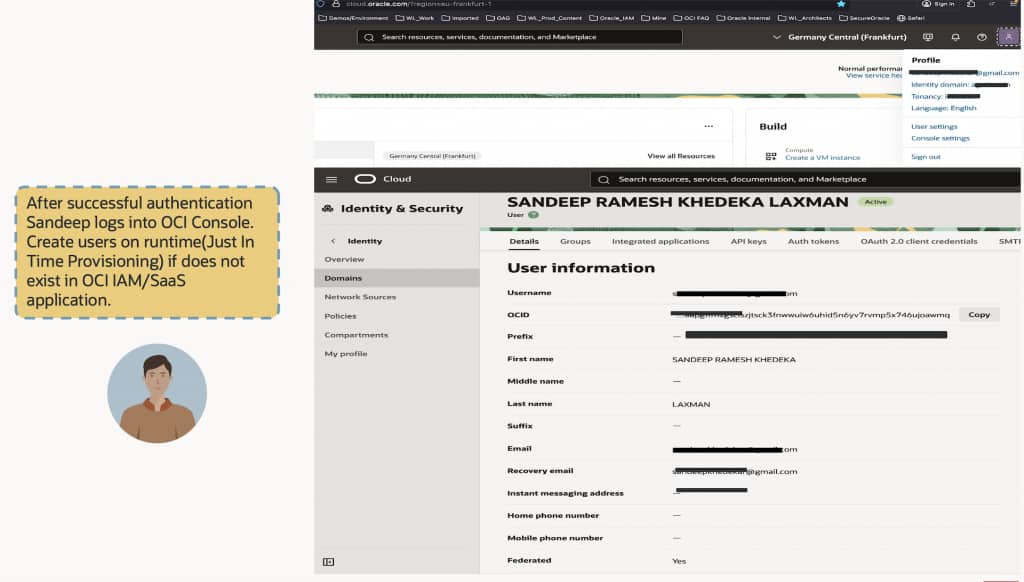Viewport: 1024px width, 582px height.
Task: Open the three-dot more options menu
Action: 709,126
